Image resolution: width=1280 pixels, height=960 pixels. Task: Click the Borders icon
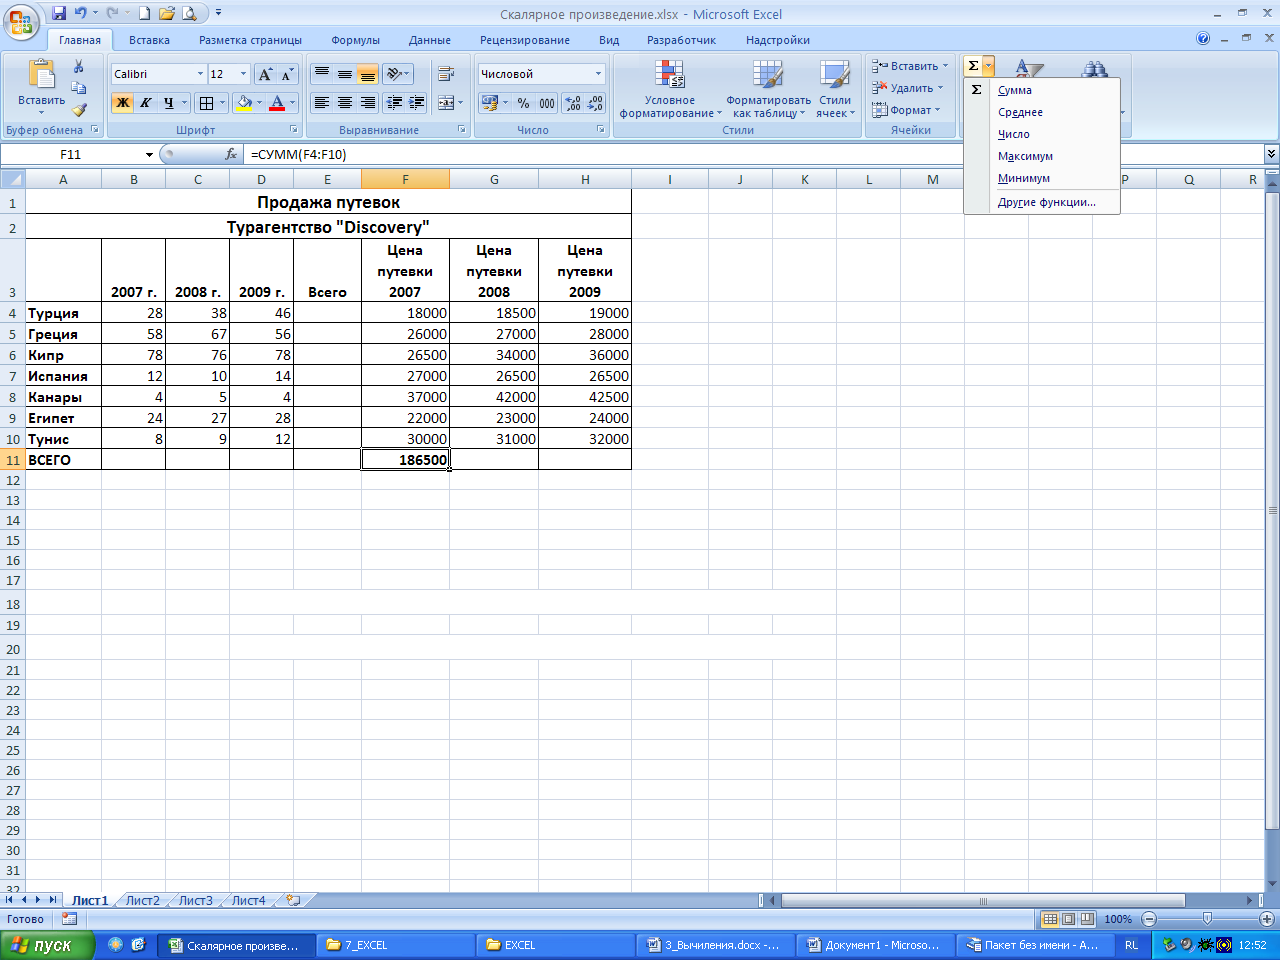point(206,103)
